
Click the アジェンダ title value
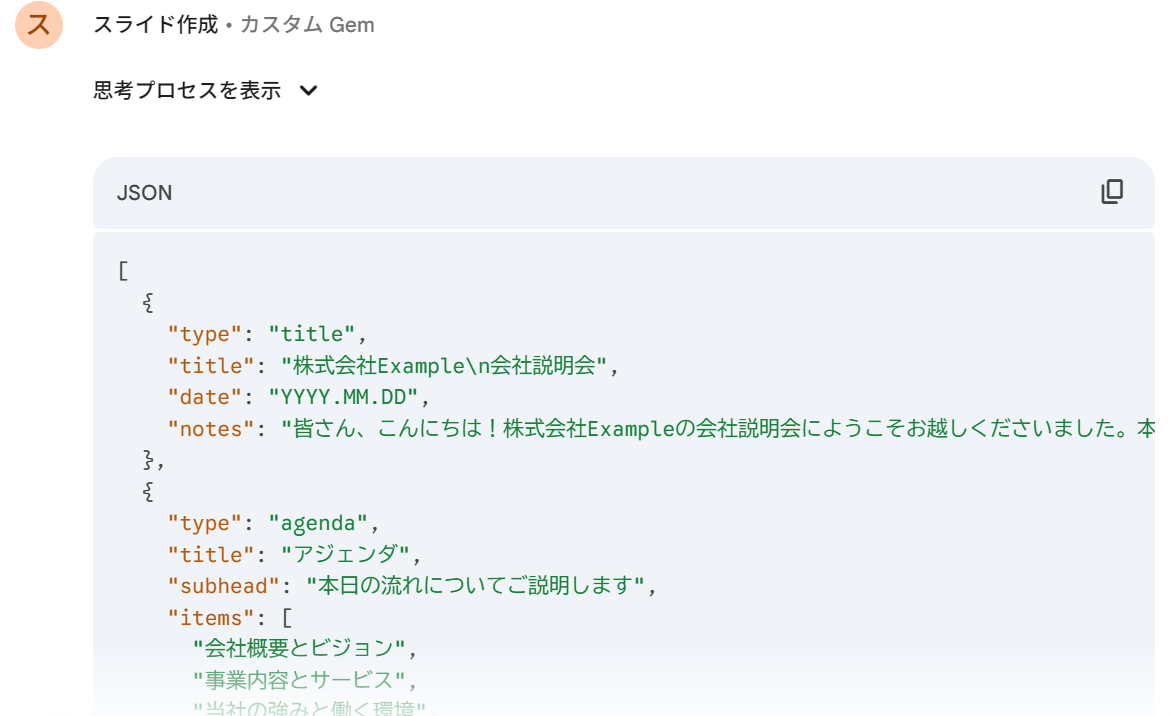345,555
